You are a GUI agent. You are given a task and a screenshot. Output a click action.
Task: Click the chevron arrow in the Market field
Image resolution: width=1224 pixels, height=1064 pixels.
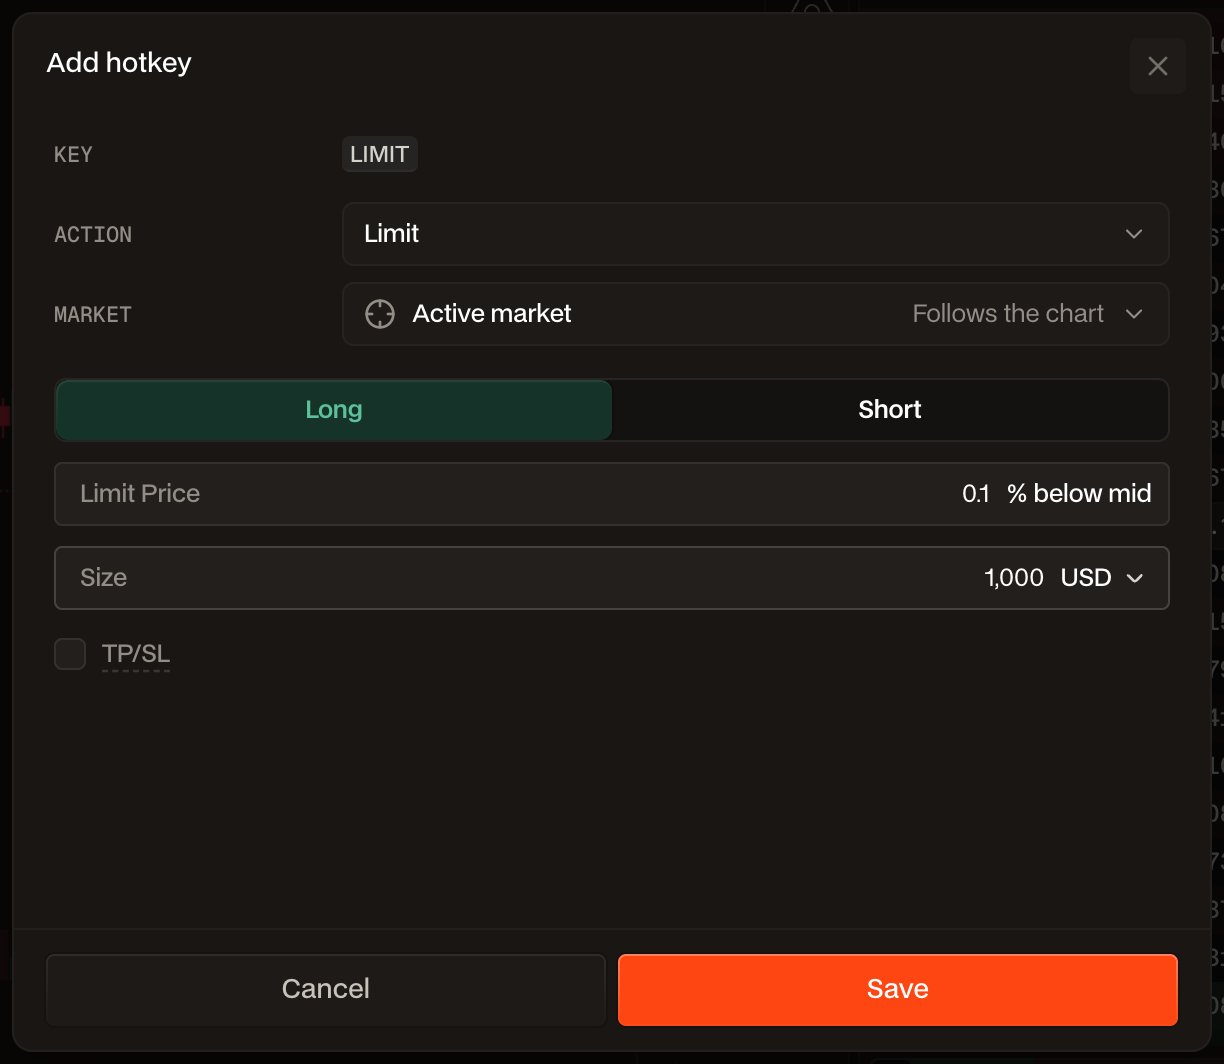(x=1134, y=314)
